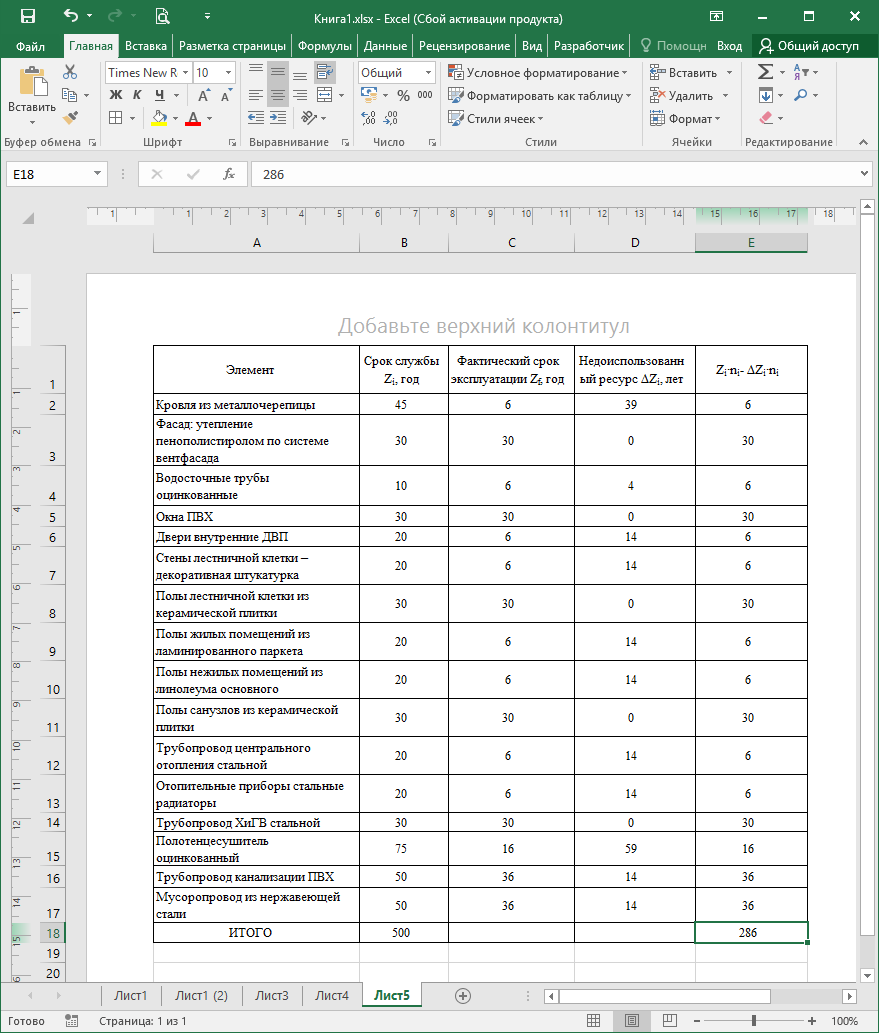The height and width of the screenshot is (1033, 879).
Task: Apply percent style to the cell
Action: point(404,96)
